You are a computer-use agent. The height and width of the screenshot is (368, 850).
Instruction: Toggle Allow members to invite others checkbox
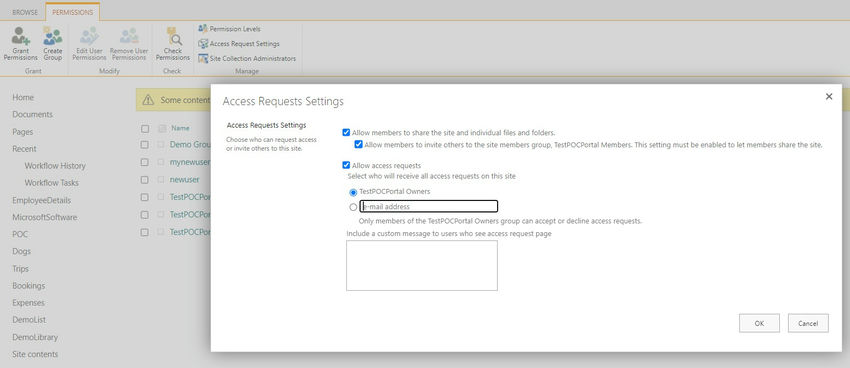[358, 145]
